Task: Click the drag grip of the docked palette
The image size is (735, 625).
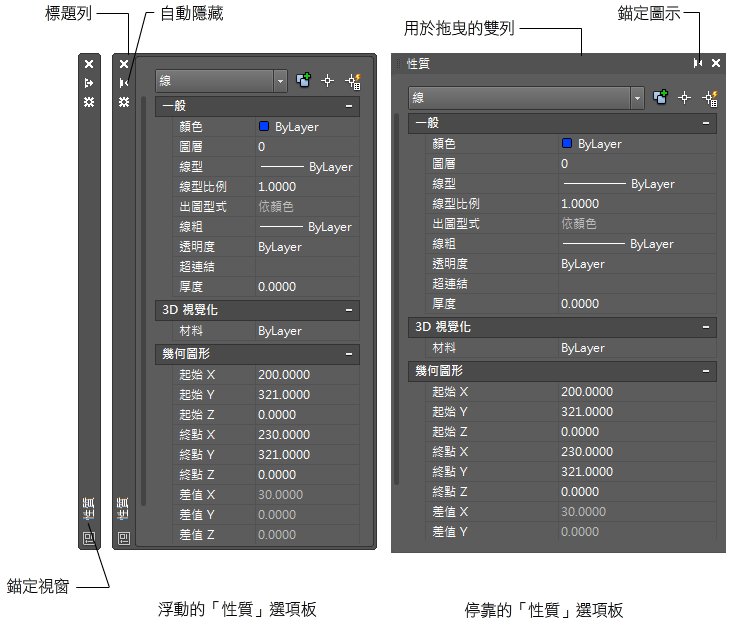Action: pos(398,63)
